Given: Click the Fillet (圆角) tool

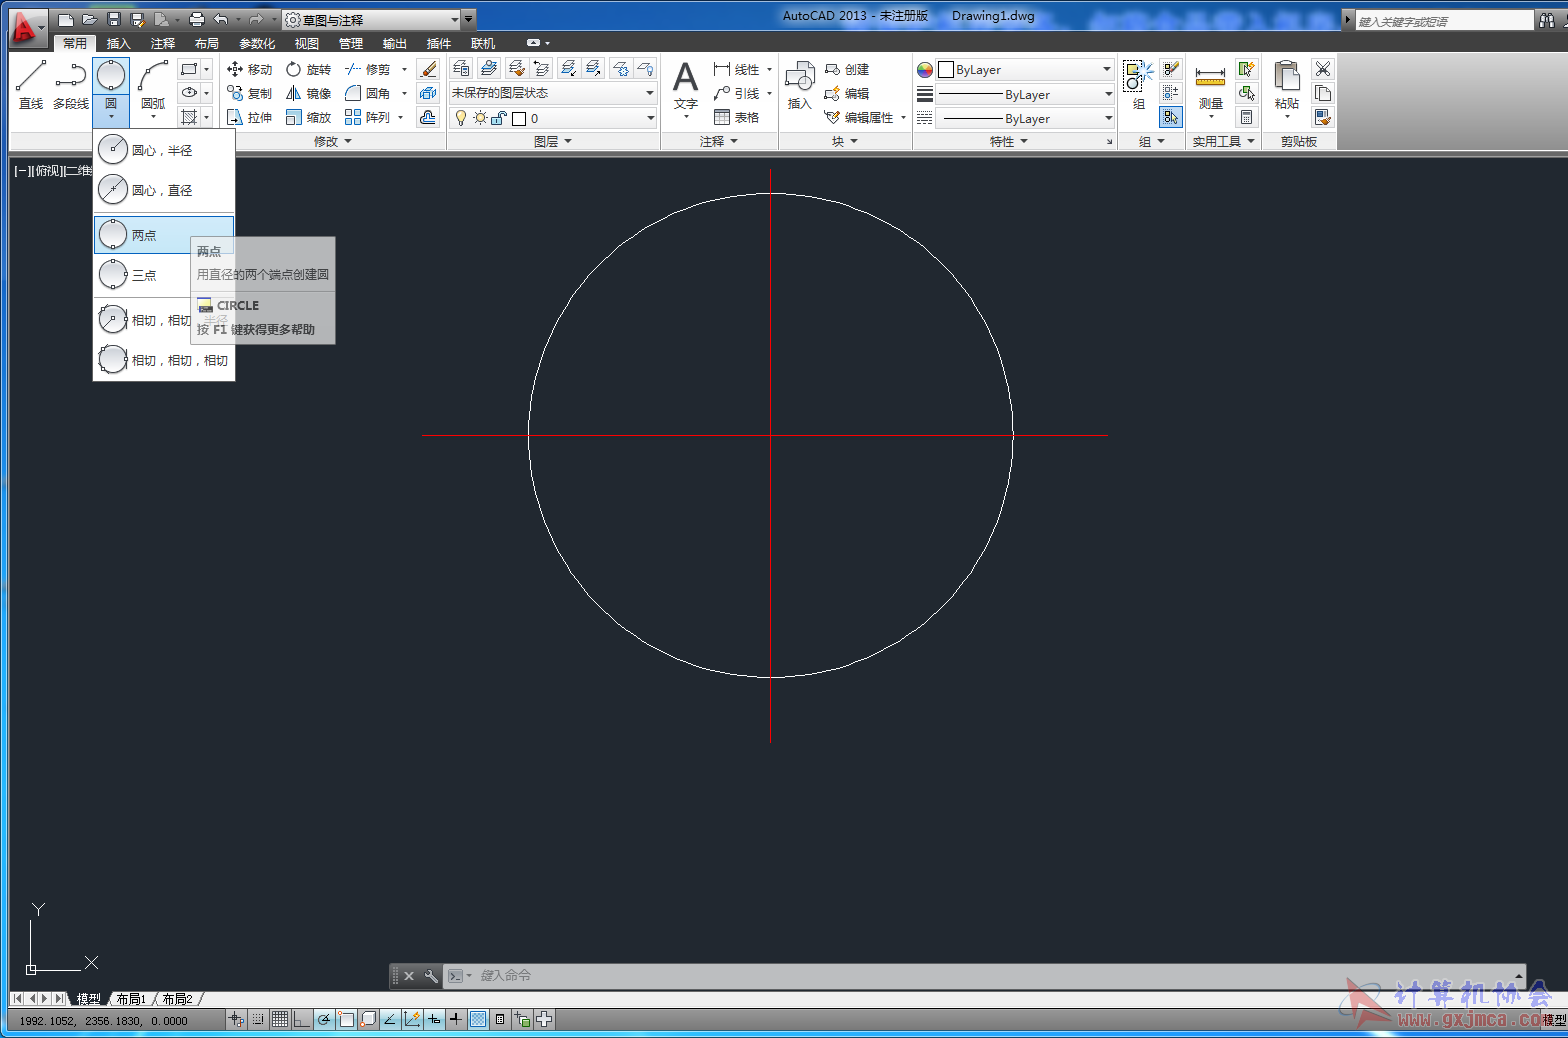Looking at the screenshot, I should tap(367, 93).
